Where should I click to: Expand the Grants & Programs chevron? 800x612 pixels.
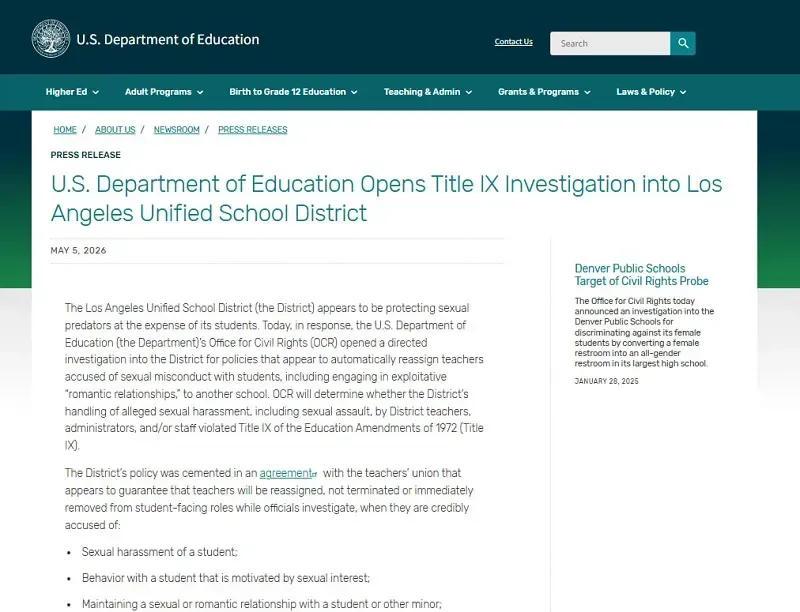(587, 92)
